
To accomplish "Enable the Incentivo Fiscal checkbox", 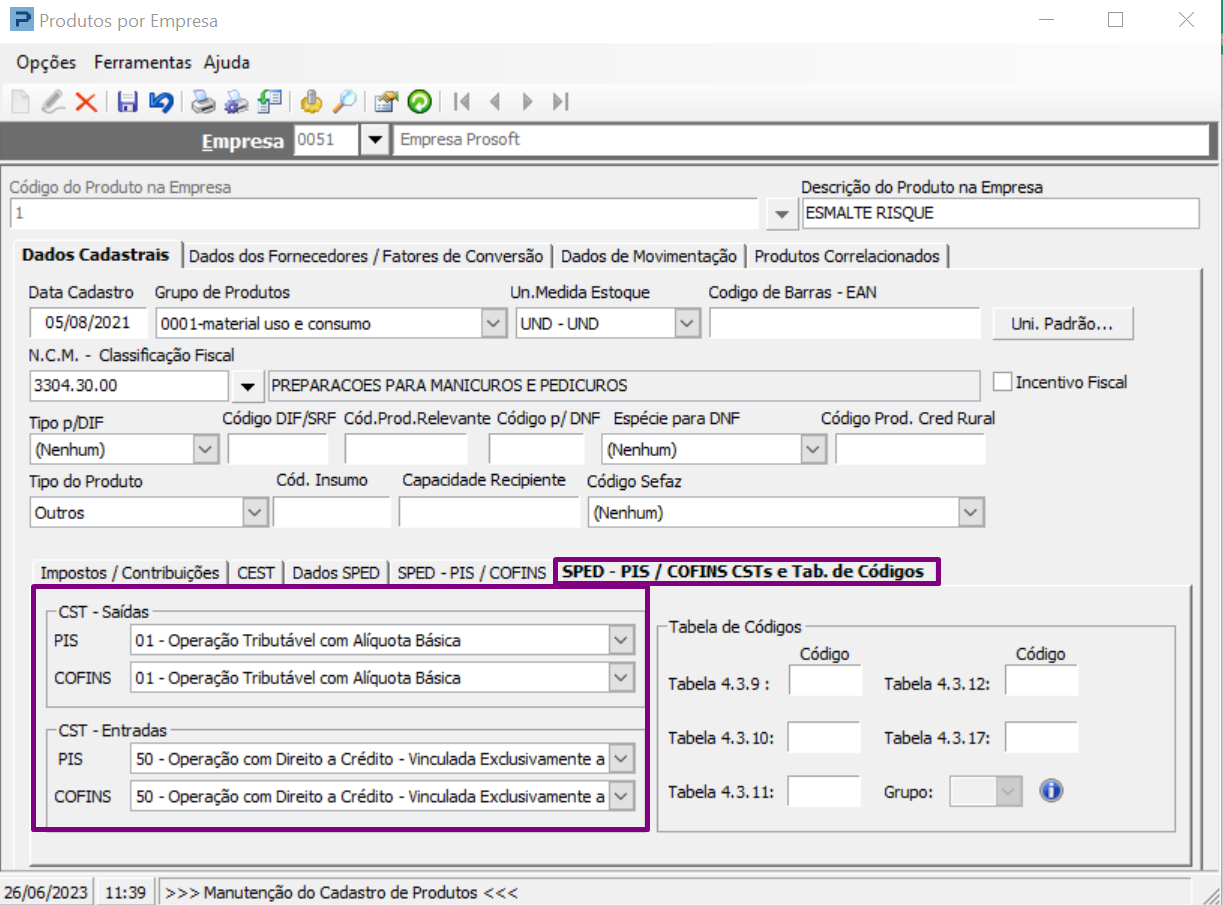I will click(x=1002, y=382).
